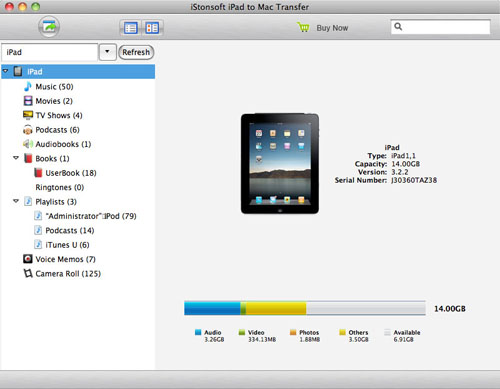Click the UserBook red book icon
500x389 pixels.
pos(38,173)
